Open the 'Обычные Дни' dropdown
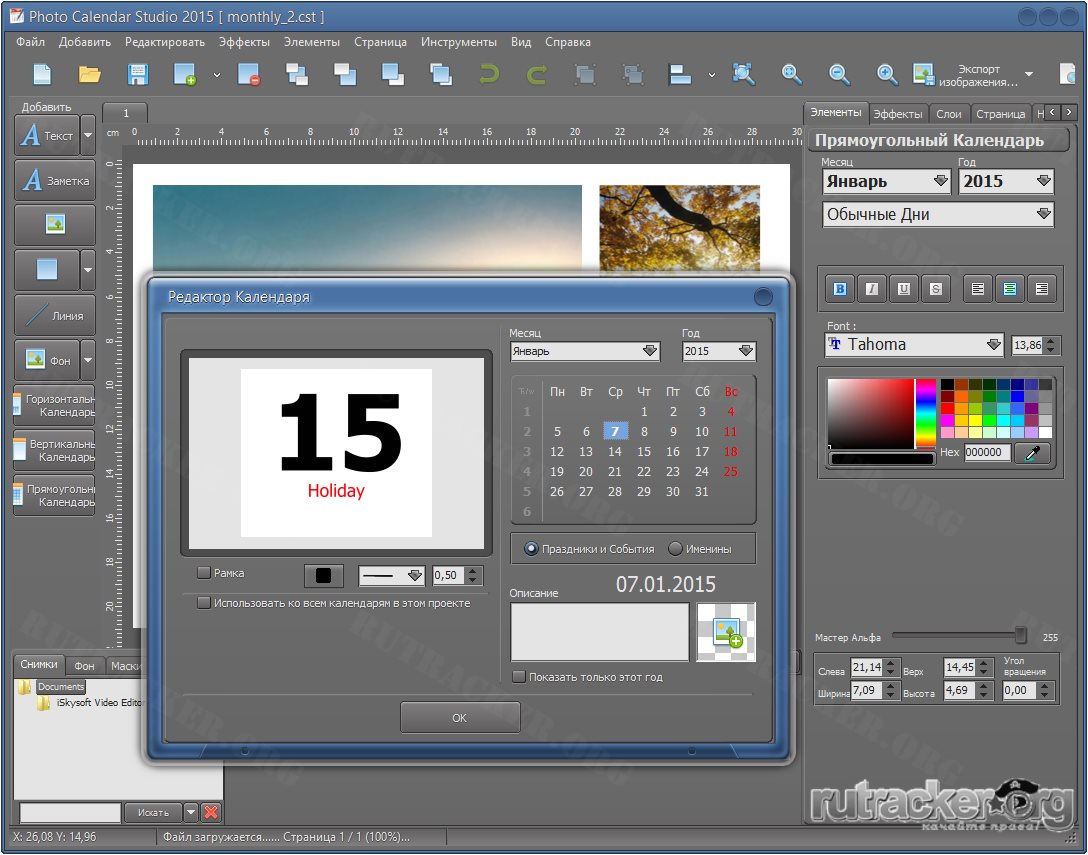 coord(938,214)
